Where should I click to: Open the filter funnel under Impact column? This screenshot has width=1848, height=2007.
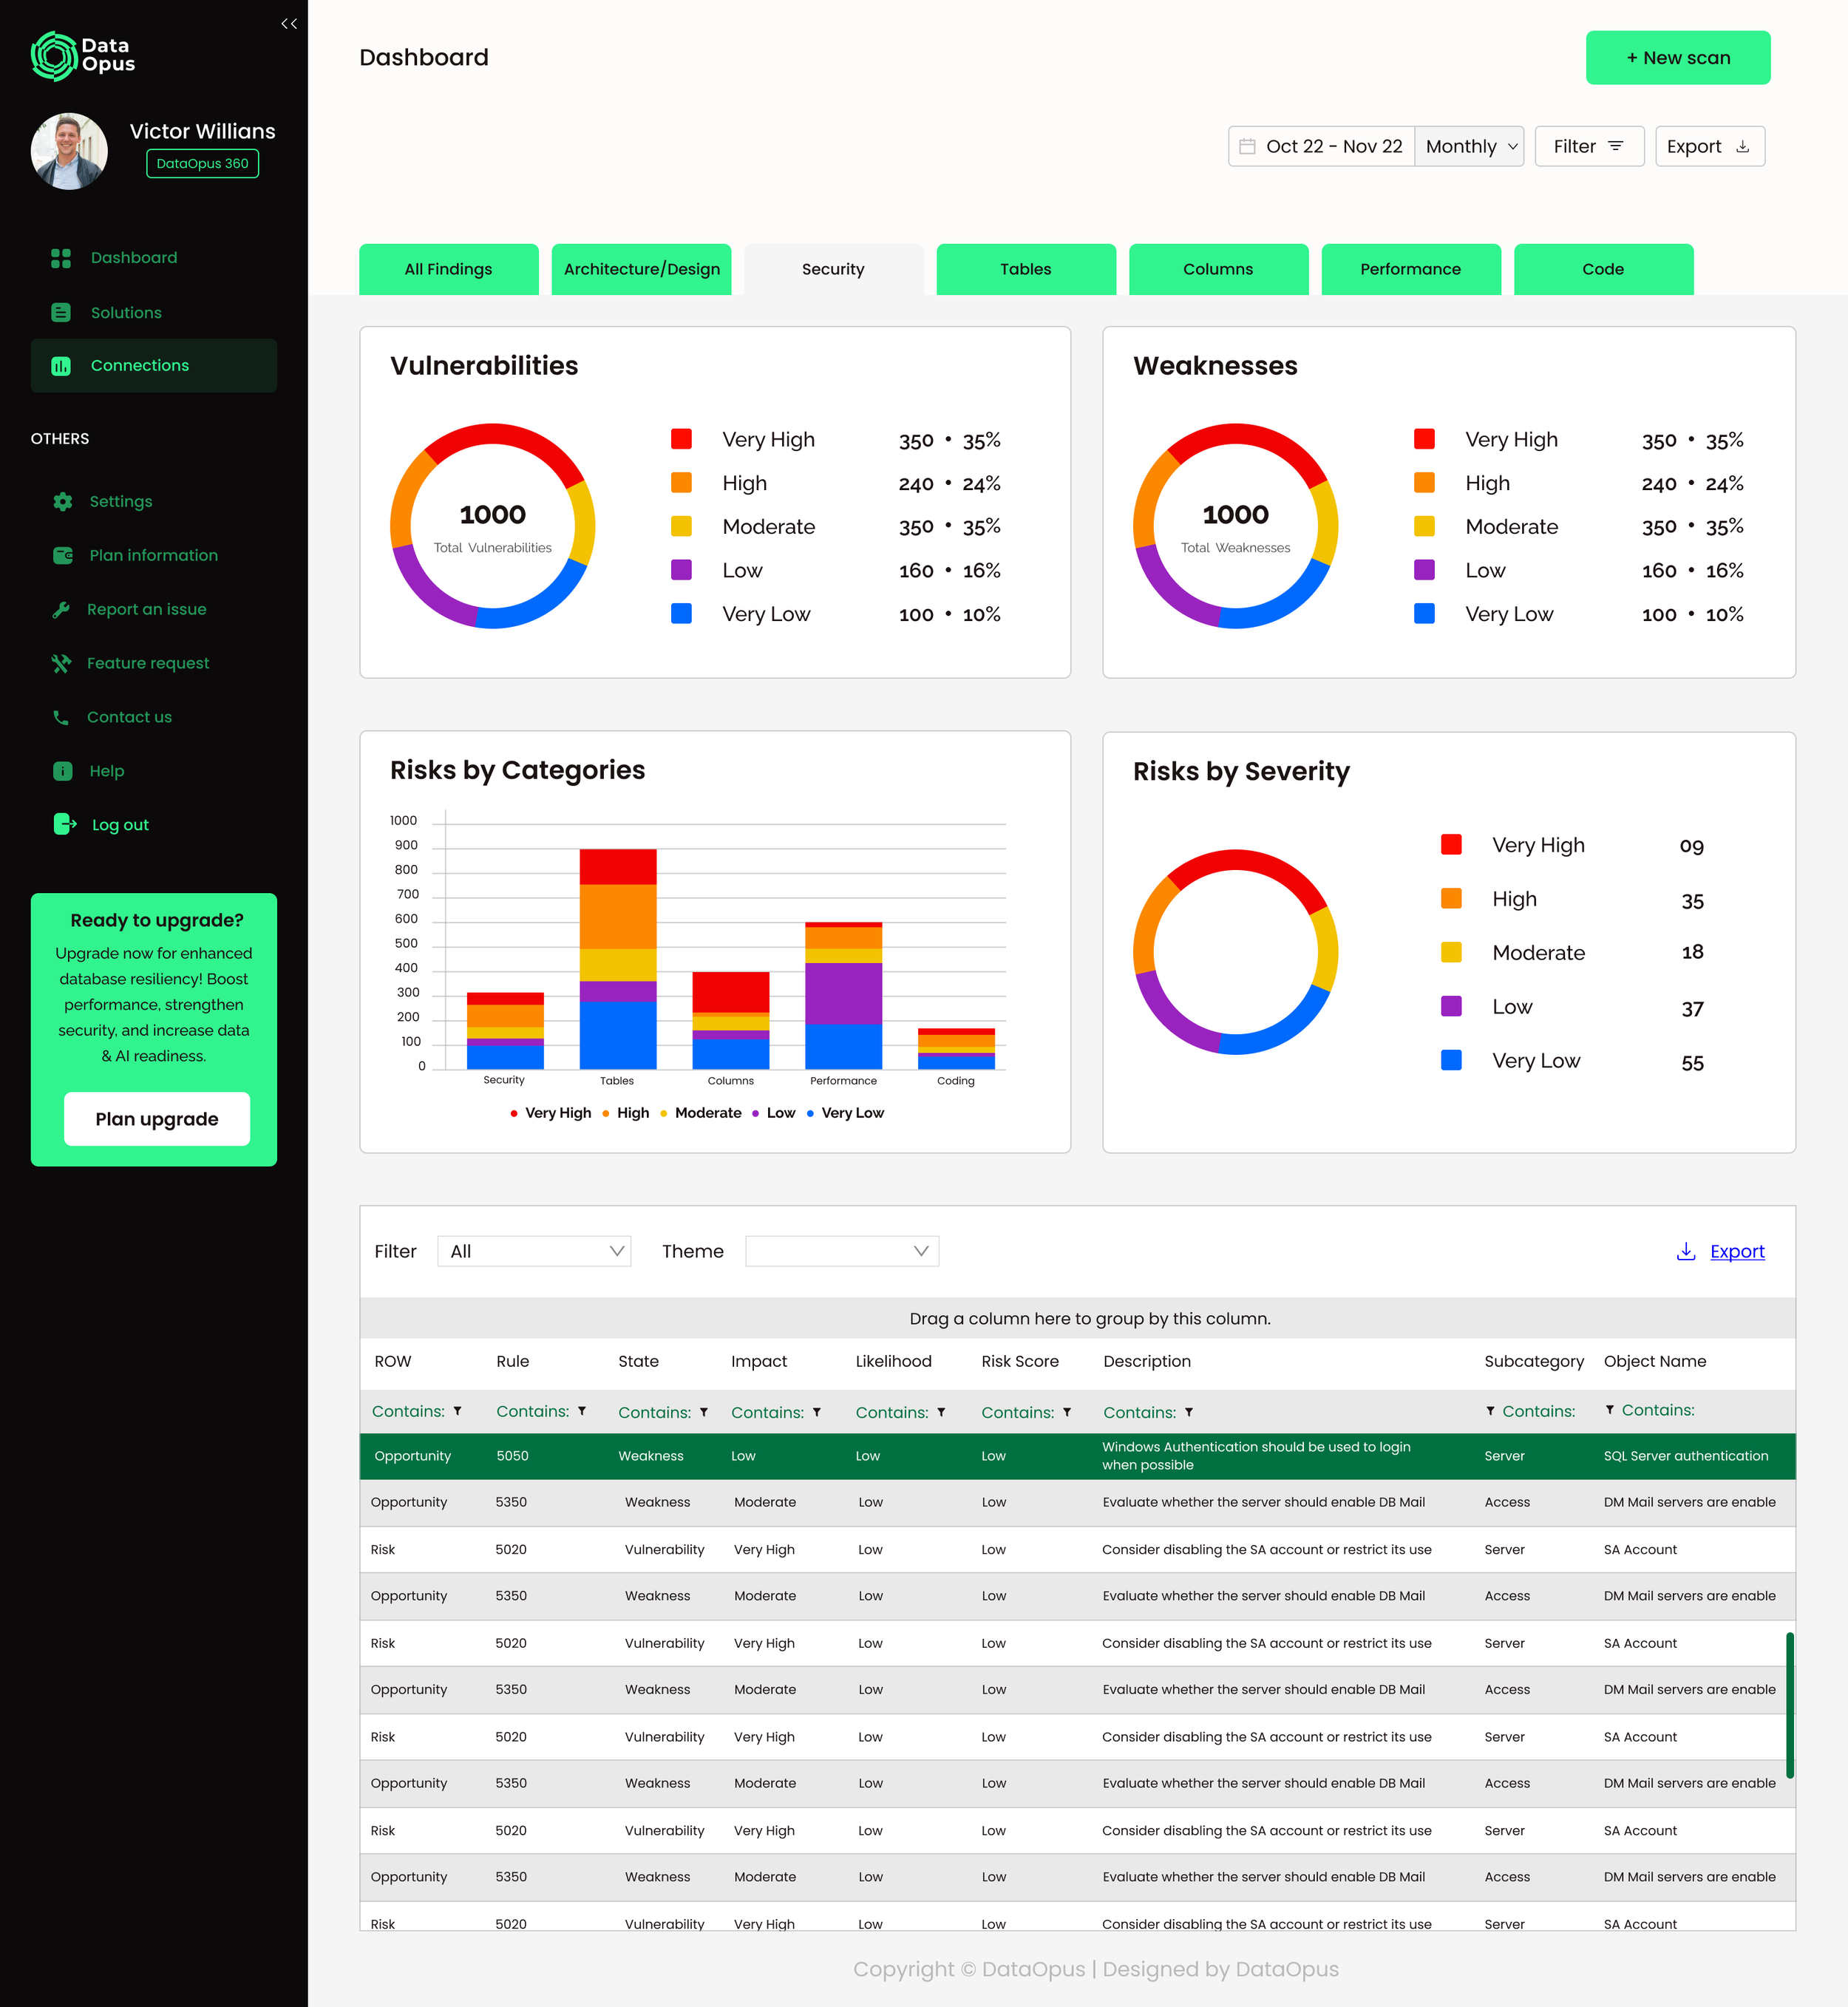coord(817,1413)
